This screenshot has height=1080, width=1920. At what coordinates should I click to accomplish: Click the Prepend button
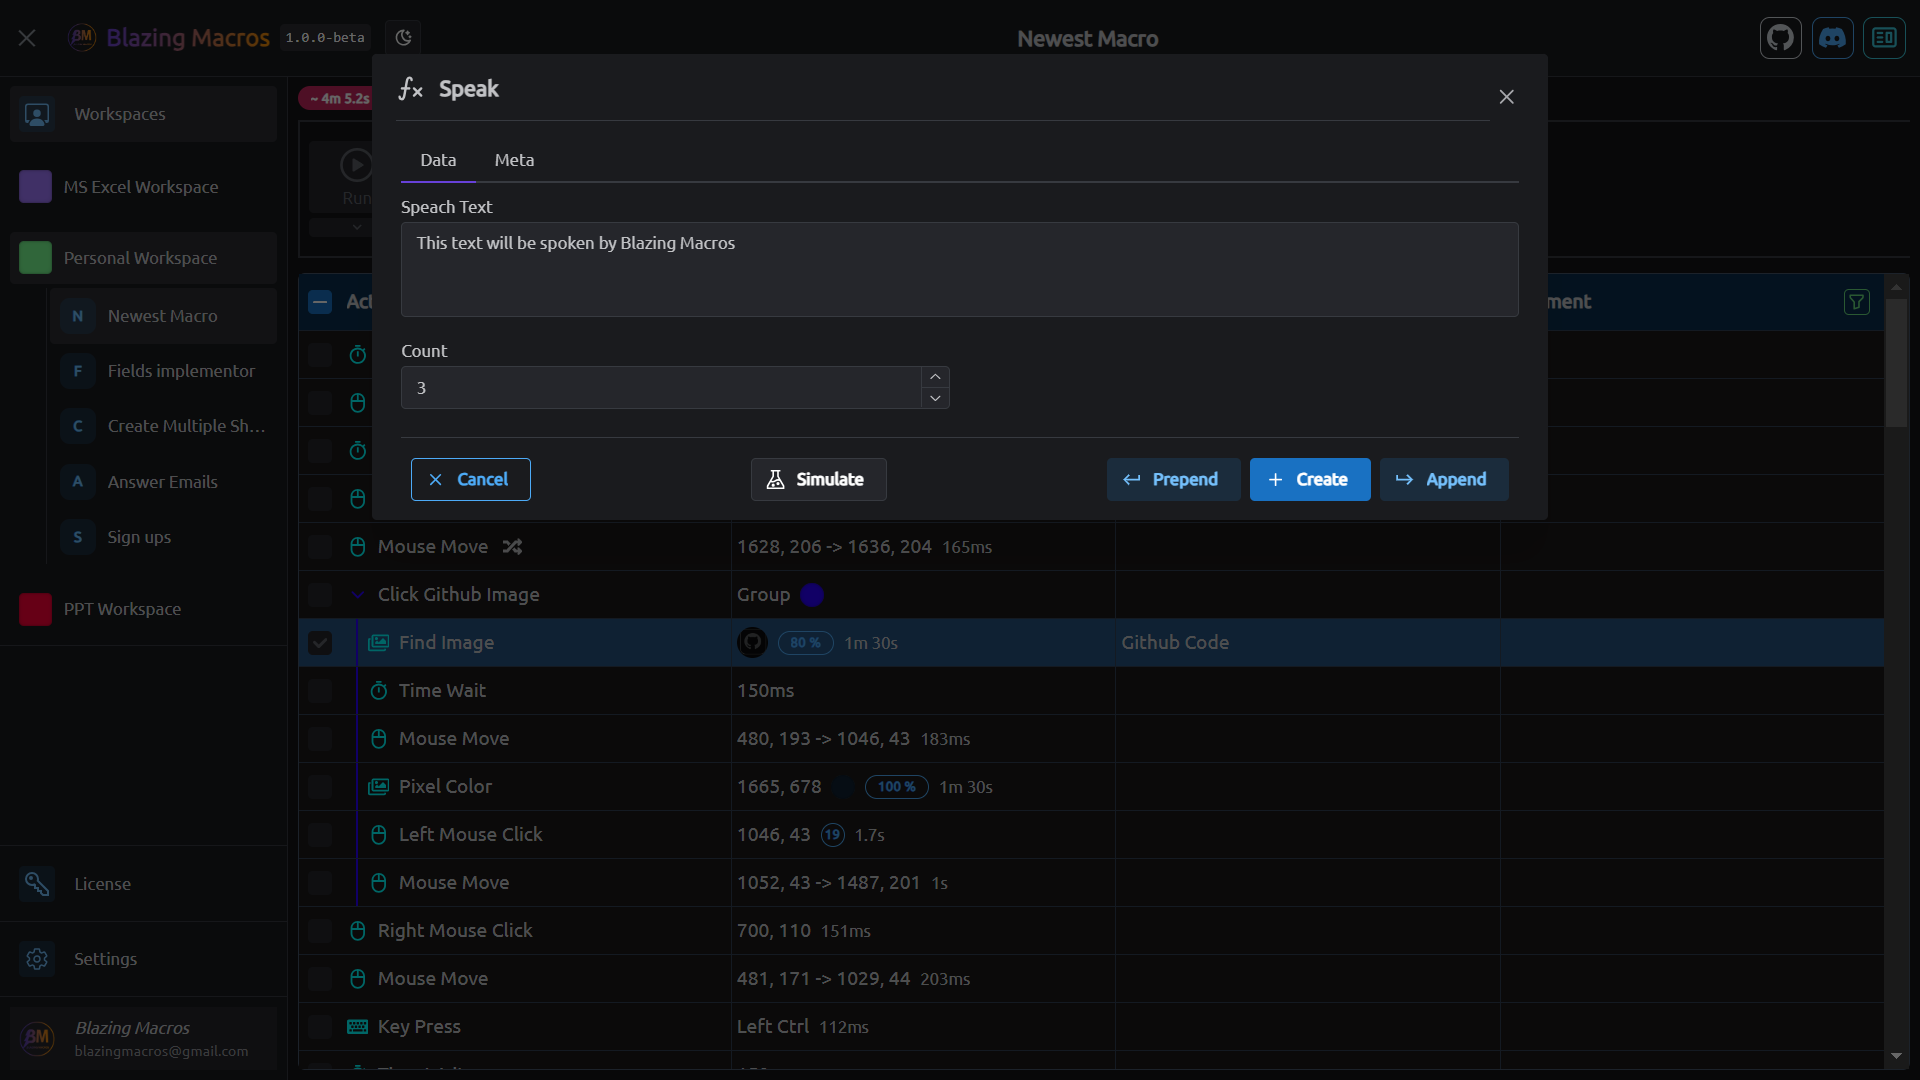(1173, 480)
